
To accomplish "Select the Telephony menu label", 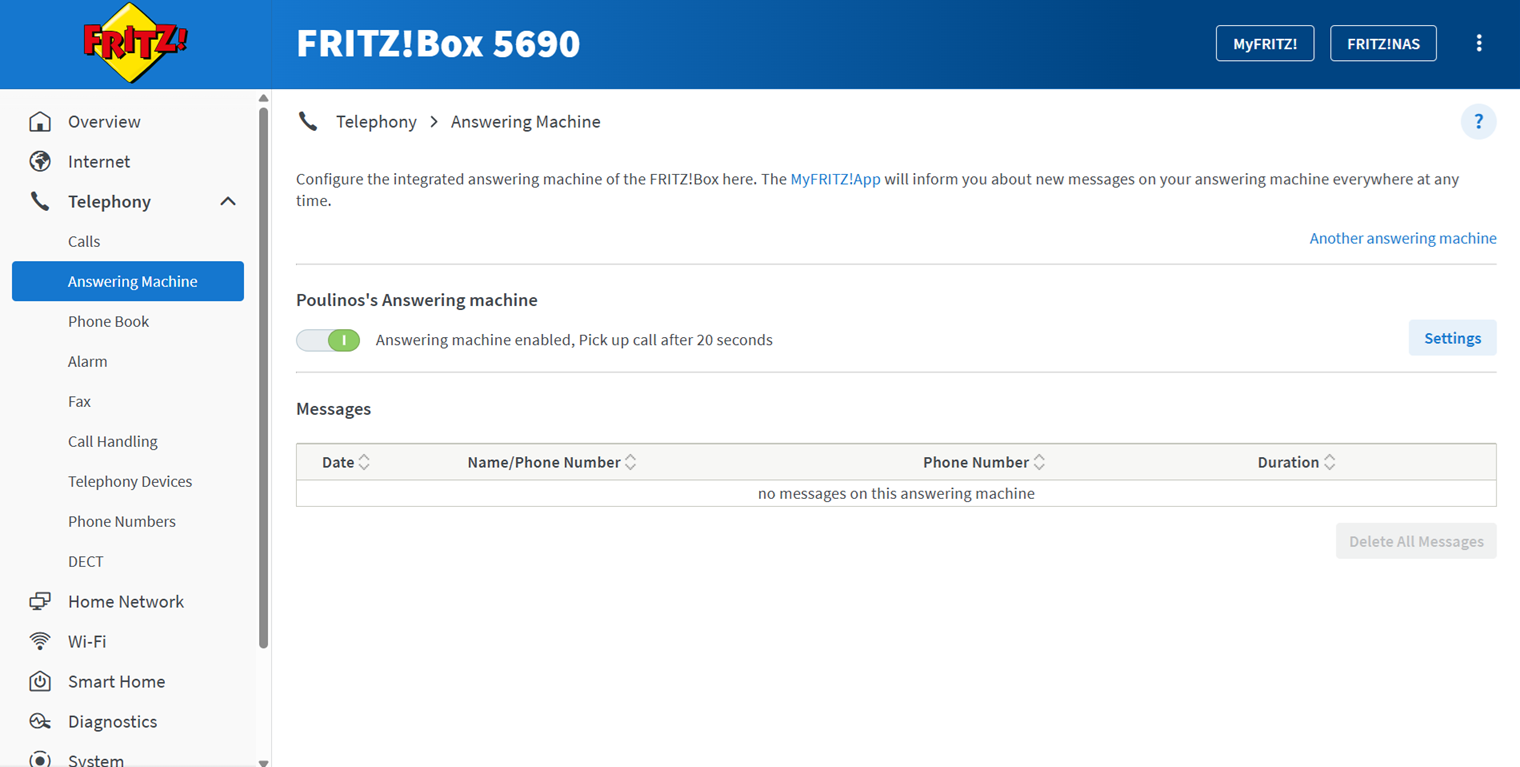I will (x=109, y=202).
